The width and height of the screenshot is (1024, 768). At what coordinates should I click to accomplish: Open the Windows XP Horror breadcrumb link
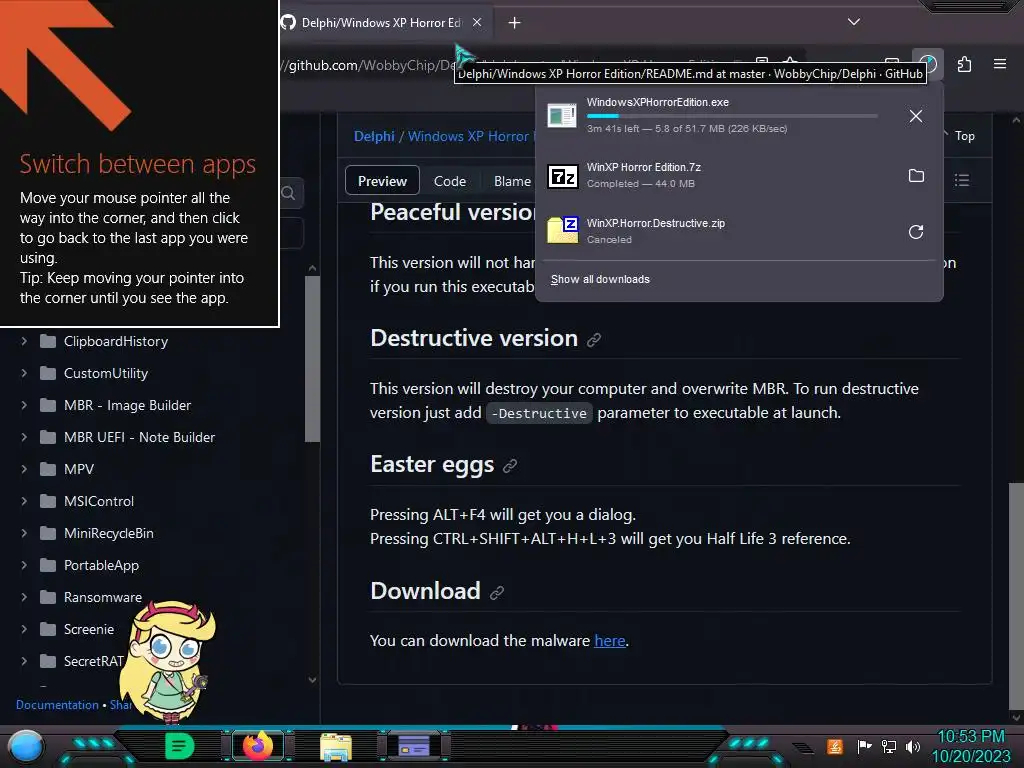coord(471,136)
